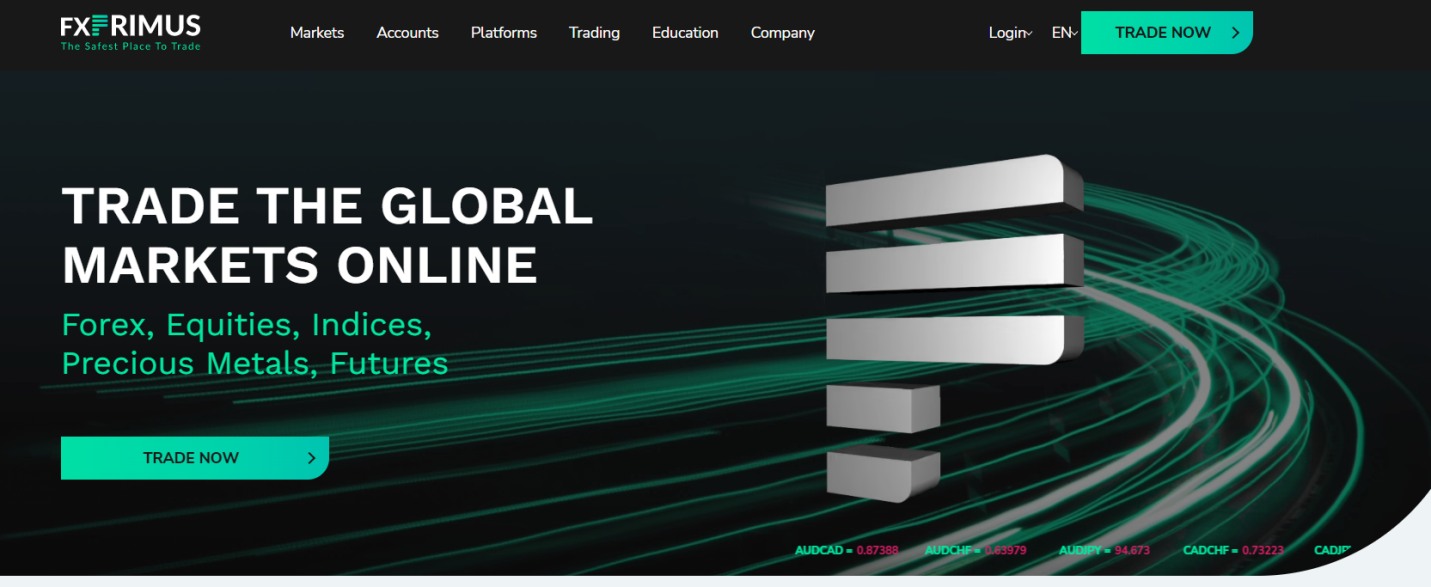1431x587 pixels.
Task: Open the Education menu
Action: pyautogui.click(x=685, y=32)
